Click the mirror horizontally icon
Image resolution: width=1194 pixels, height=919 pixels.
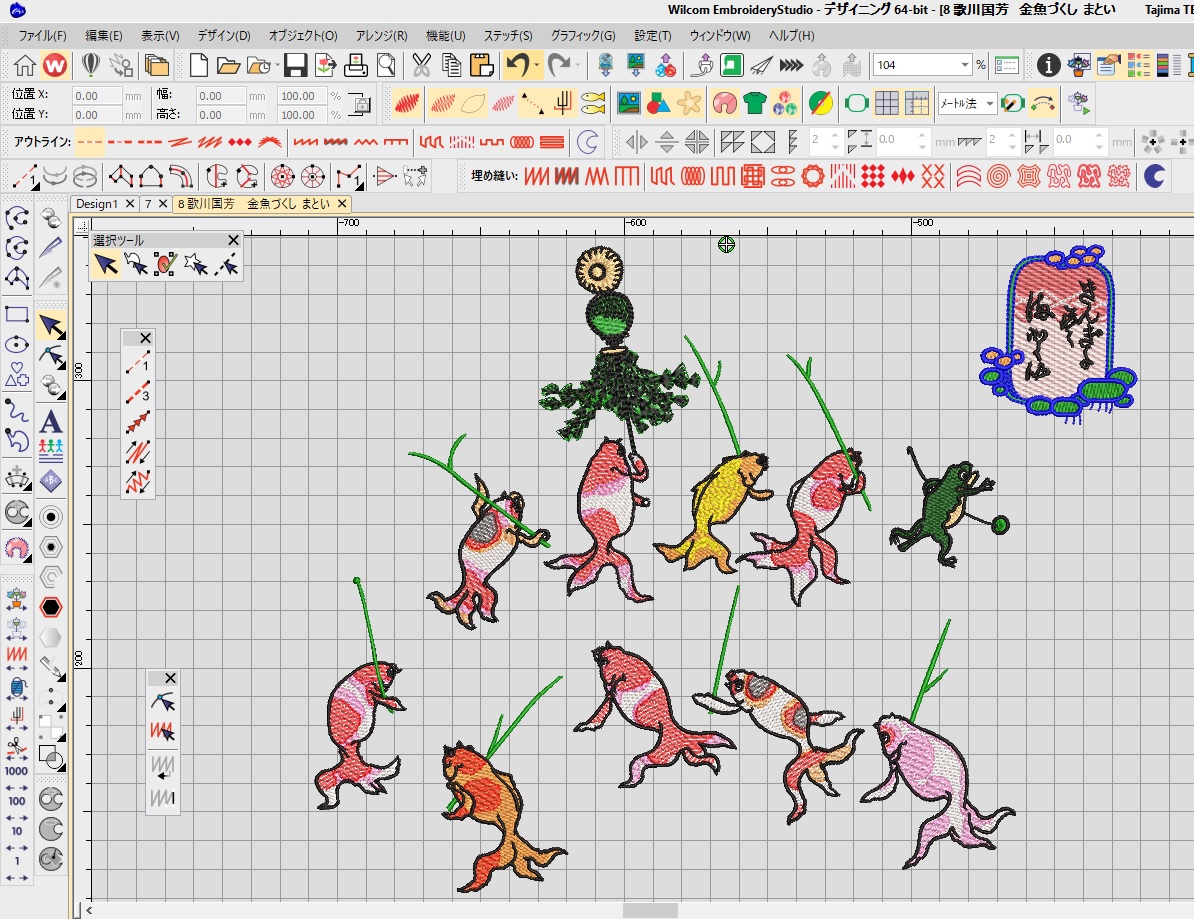click(636, 142)
